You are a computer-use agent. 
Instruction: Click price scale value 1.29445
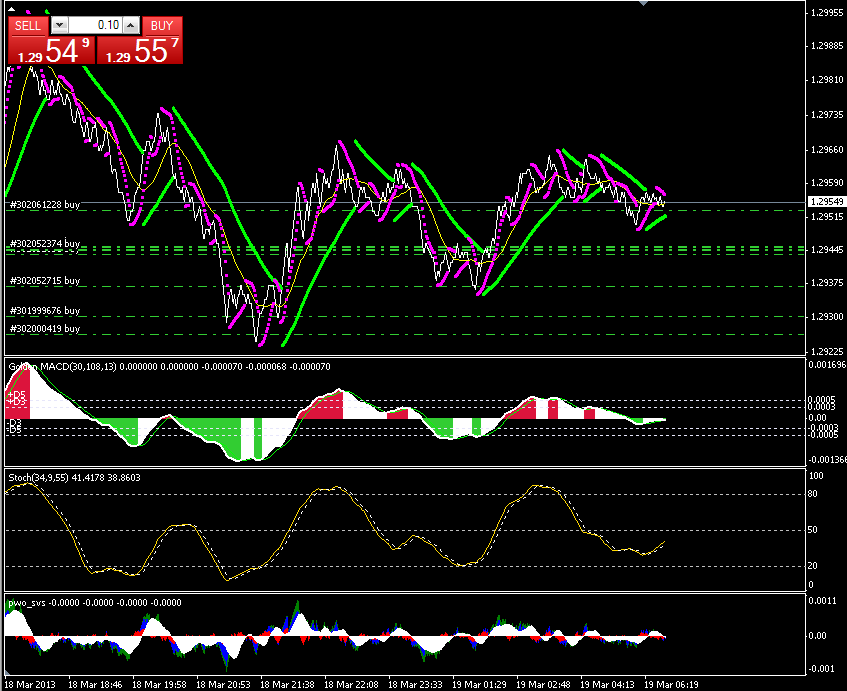coord(827,250)
